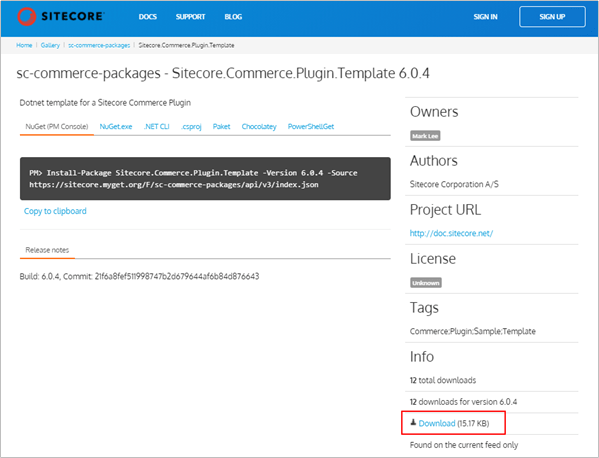Switch to the Chocolatey tab
This screenshot has height=458, width=599.
[259, 126]
